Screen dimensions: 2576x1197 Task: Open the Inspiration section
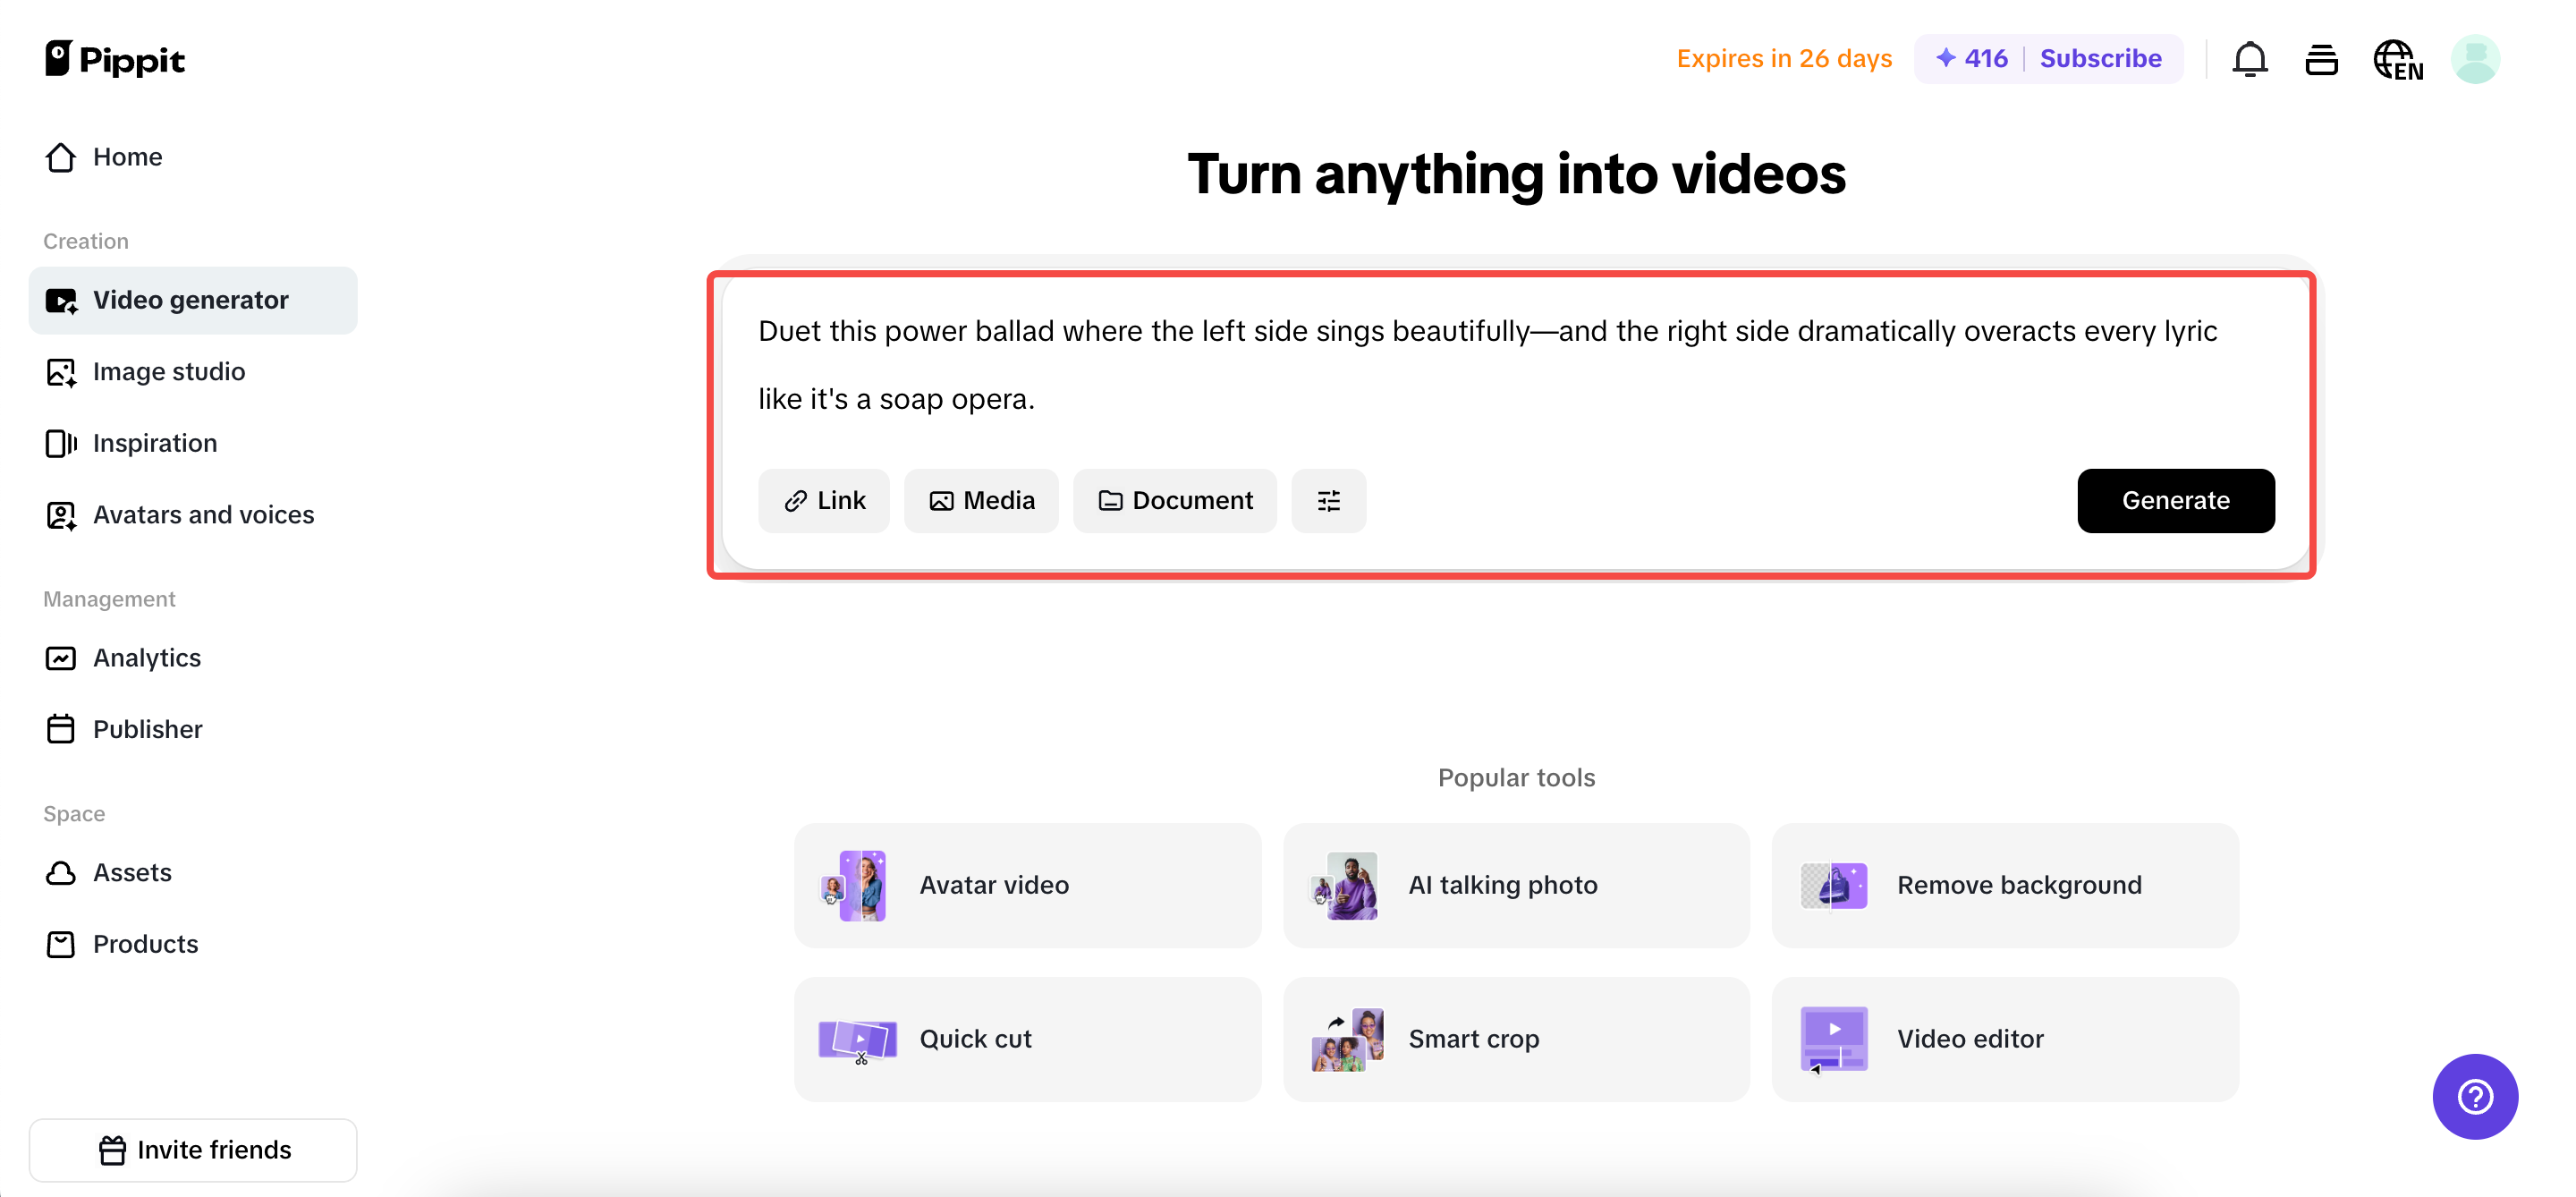(155, 442)
